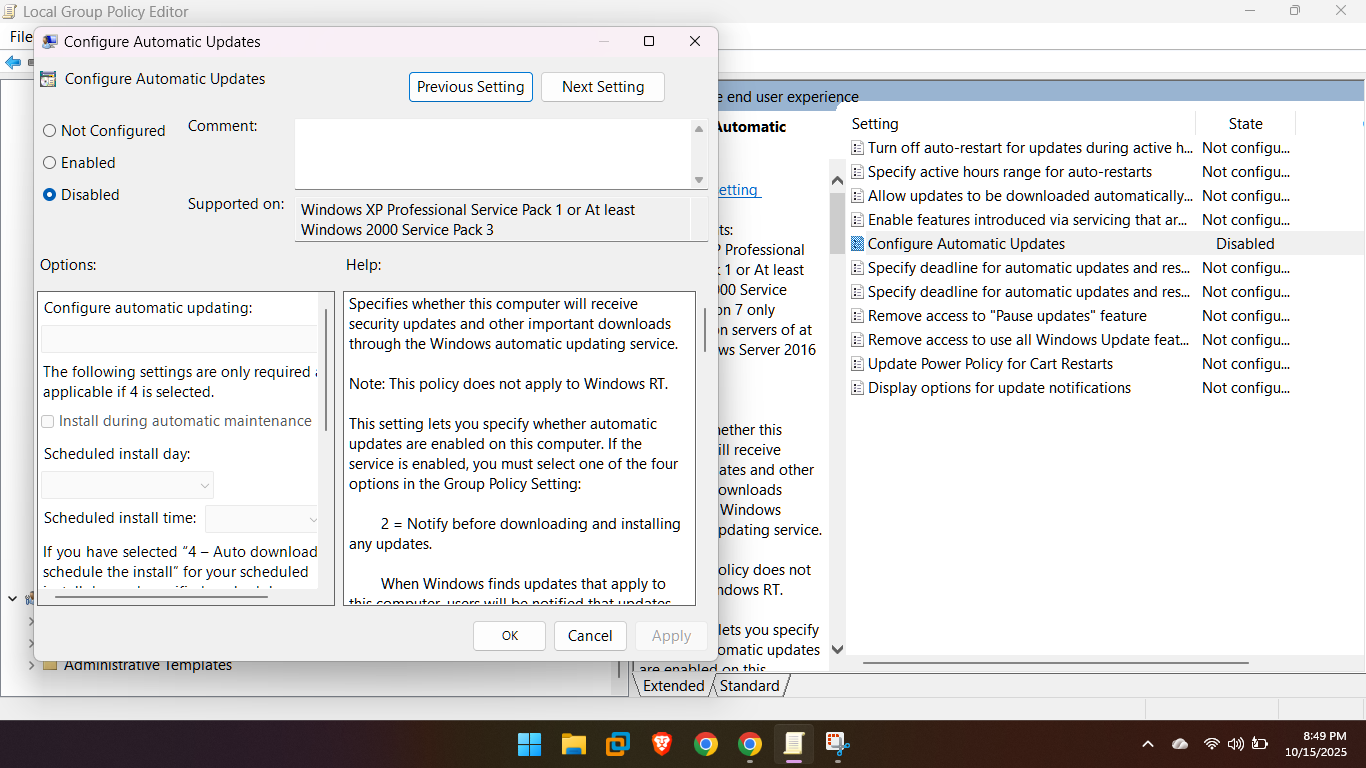Expand the Administrative Templates tree node
Viewport: 1366px width, 768px height.
(31, 665)
